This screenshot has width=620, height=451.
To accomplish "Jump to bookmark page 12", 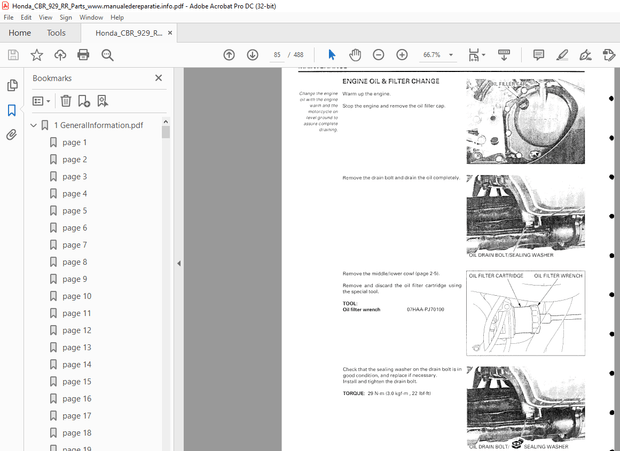I will pyautogui.click(x=77, y=330).
